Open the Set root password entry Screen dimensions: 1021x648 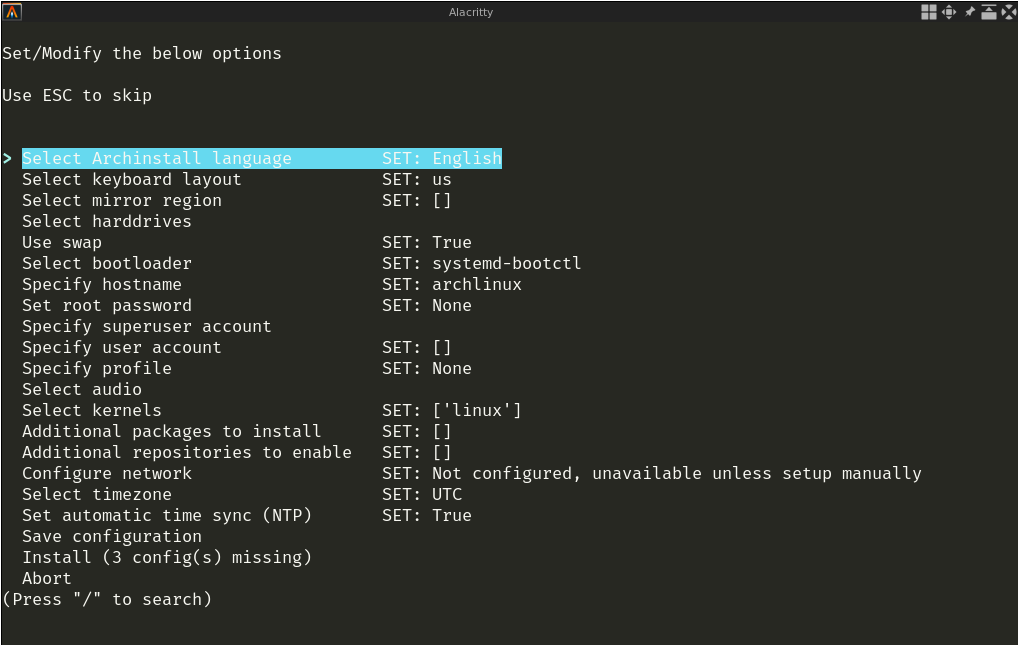click(107, 305)
